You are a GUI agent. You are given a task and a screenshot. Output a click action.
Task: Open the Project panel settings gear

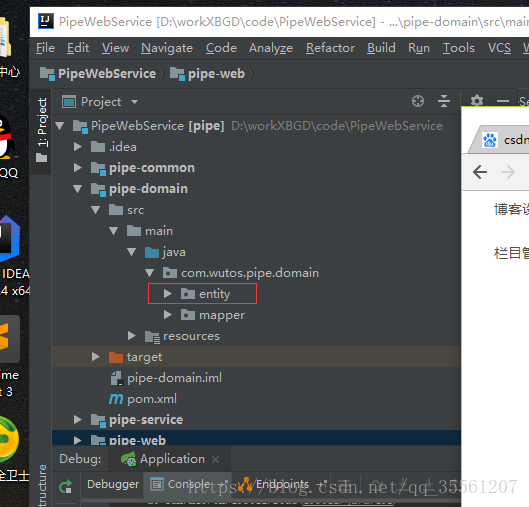coord(477,101)
